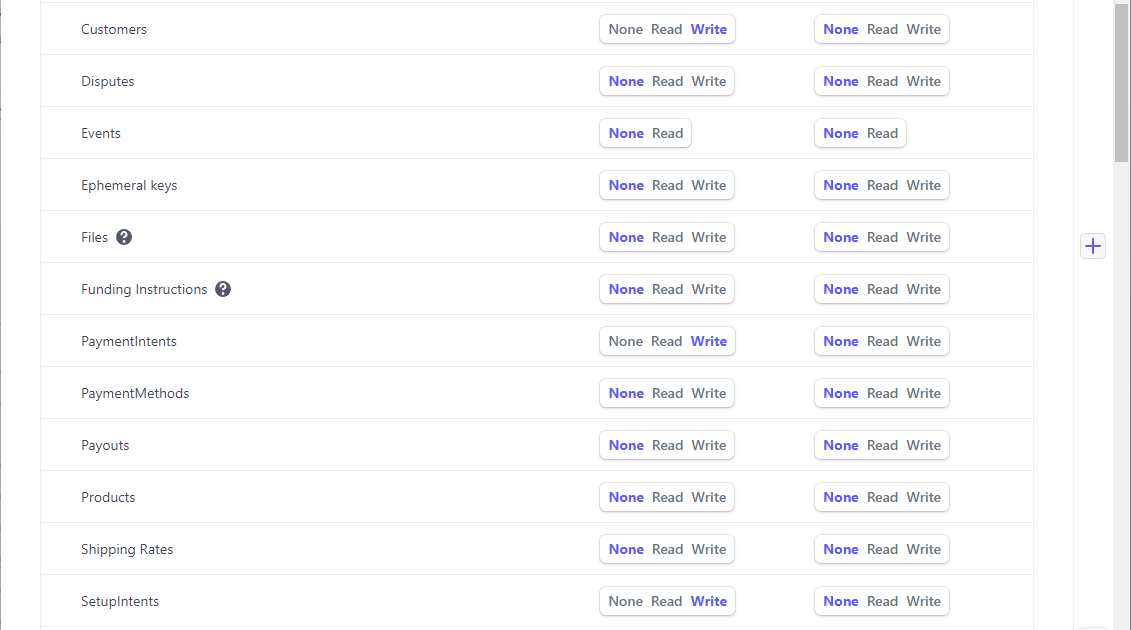This screenshot has height=630, width=1131.
Task: Select Read for SetupIntents in first column
Action: (666, 601)
